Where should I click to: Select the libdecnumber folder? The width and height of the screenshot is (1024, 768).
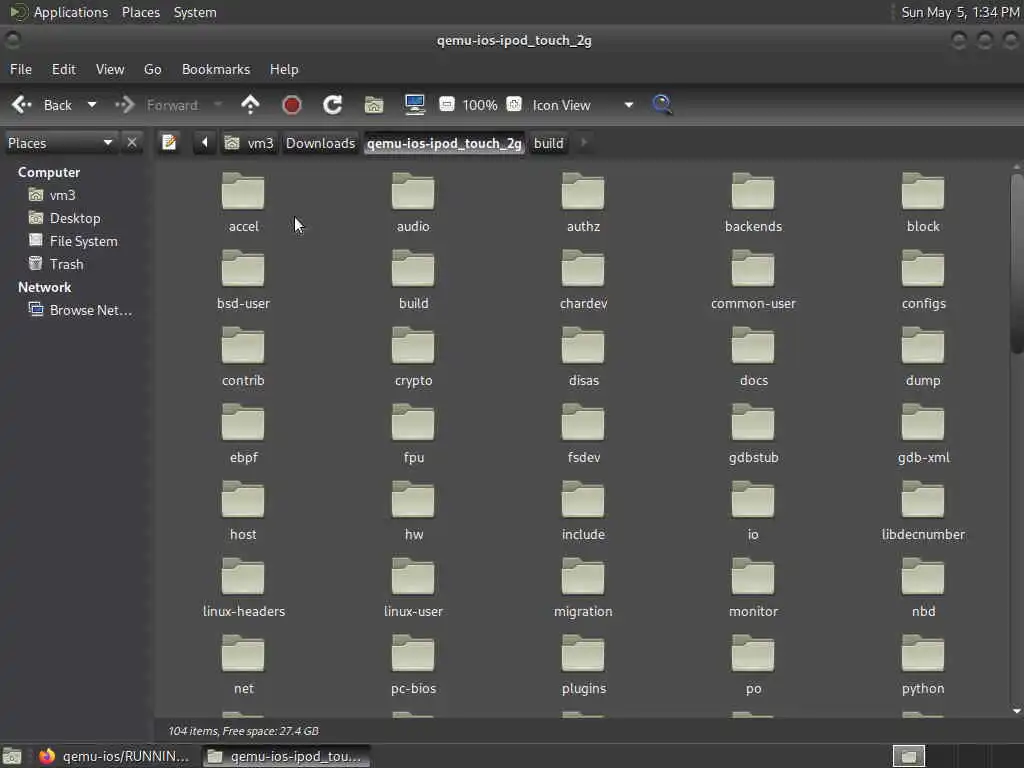tap(923, 511)
